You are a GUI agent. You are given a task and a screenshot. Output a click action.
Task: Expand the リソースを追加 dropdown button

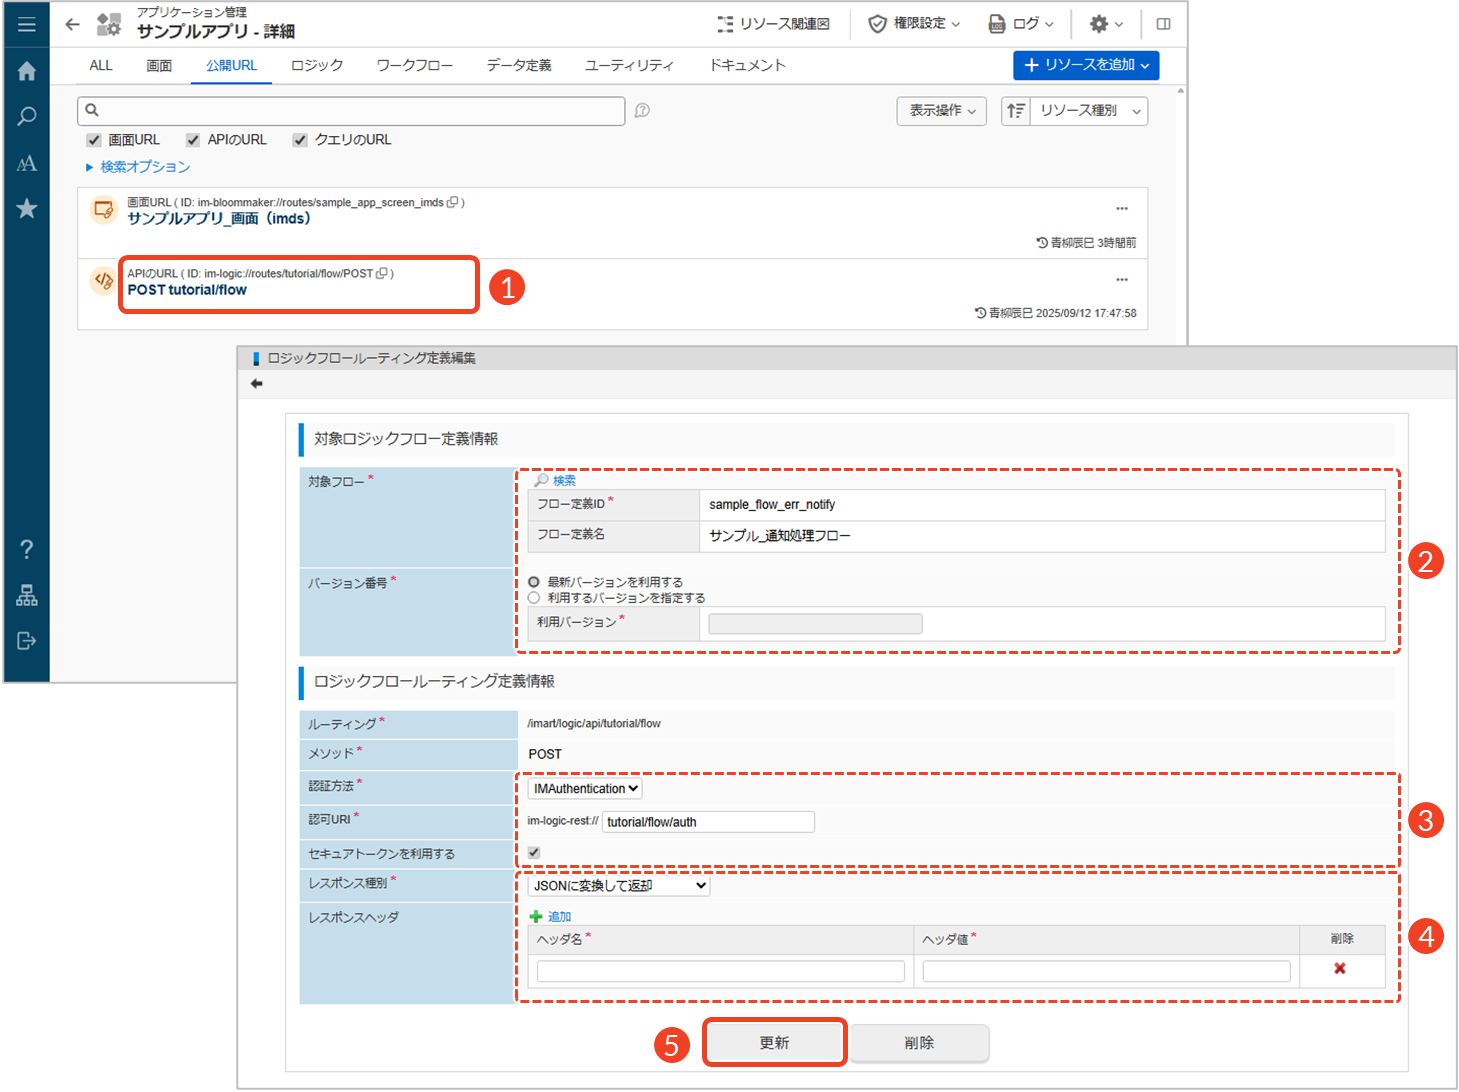[x=1085, y=65]
